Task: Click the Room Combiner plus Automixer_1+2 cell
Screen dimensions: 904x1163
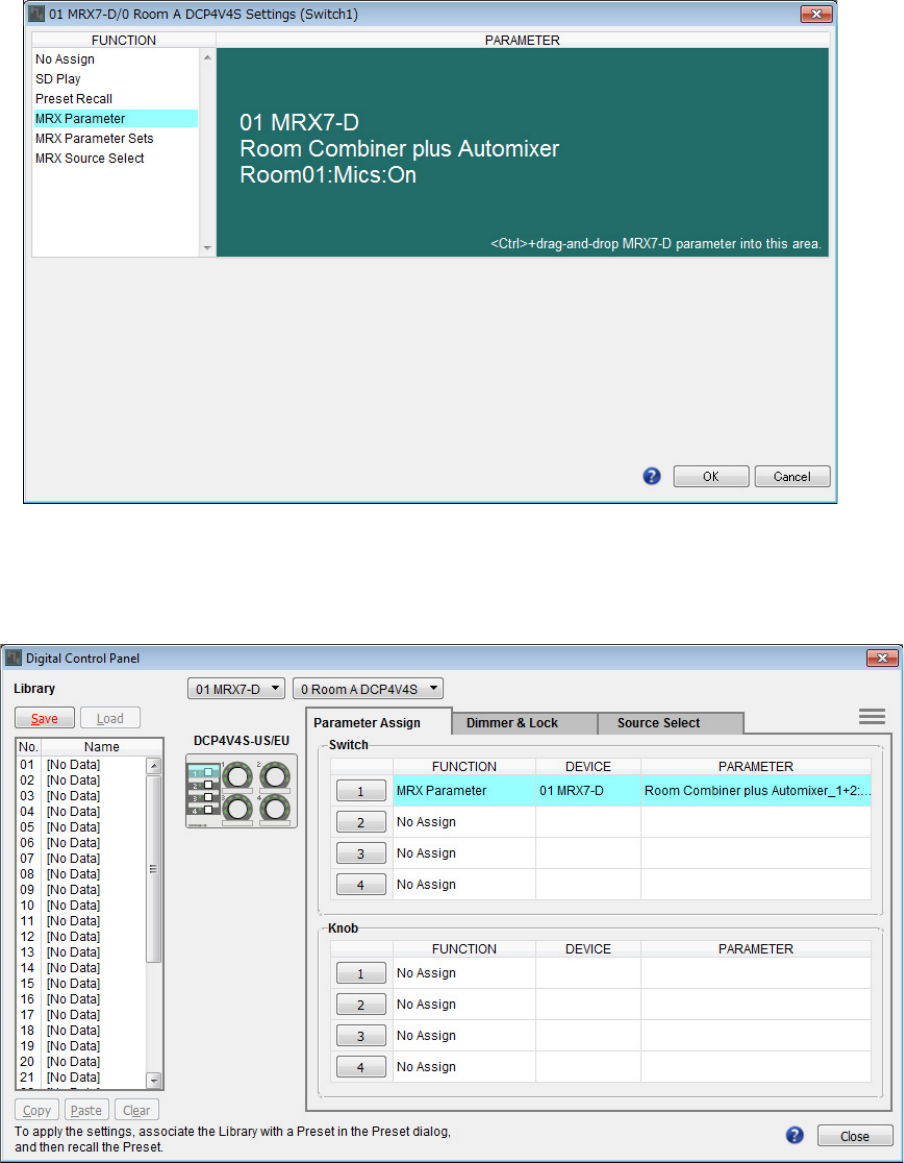Action: (756, 791)
